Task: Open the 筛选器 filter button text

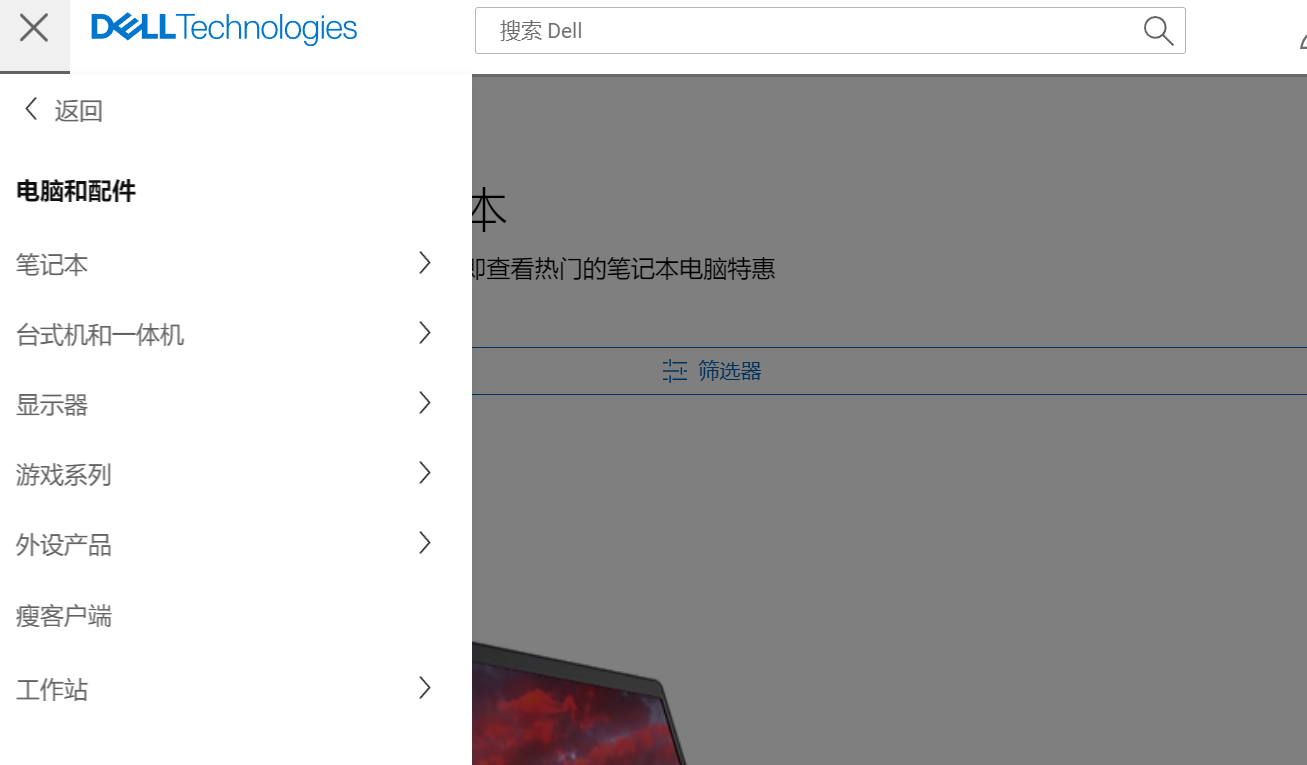Action: pos(730,371)
